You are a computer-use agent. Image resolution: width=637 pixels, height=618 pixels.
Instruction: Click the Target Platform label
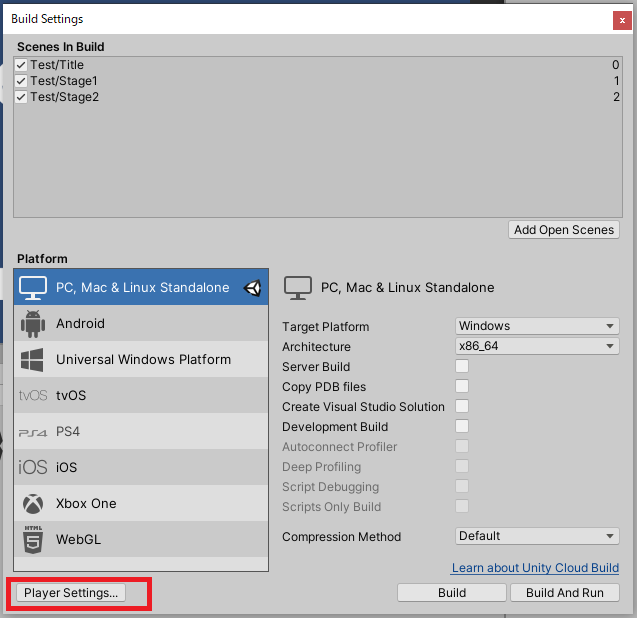click(326, 327)
